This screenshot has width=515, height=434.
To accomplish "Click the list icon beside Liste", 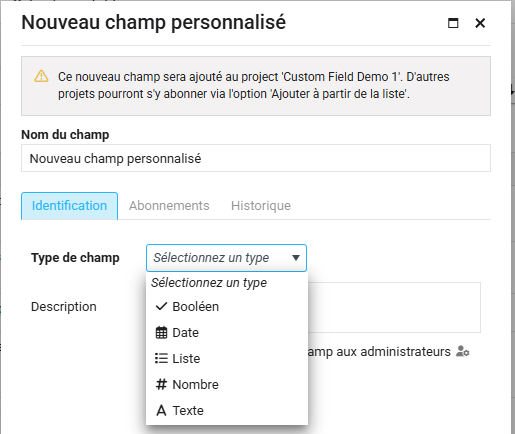I will pyautogui.click(x=161, y=358).
